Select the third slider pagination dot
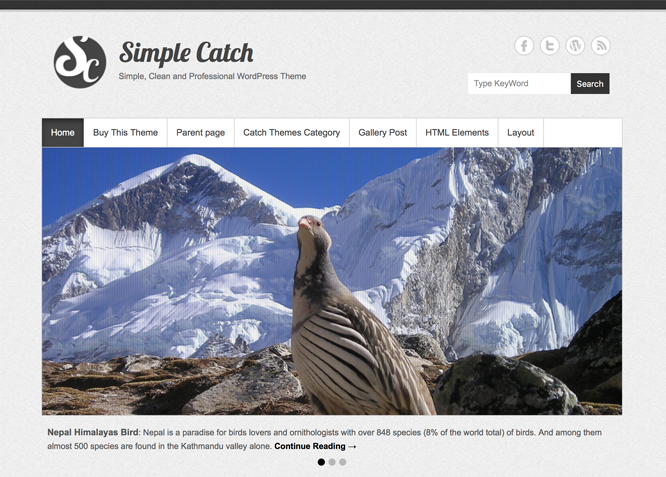The height and width of the screenshot is (477, 666). [x=343, y=462]
